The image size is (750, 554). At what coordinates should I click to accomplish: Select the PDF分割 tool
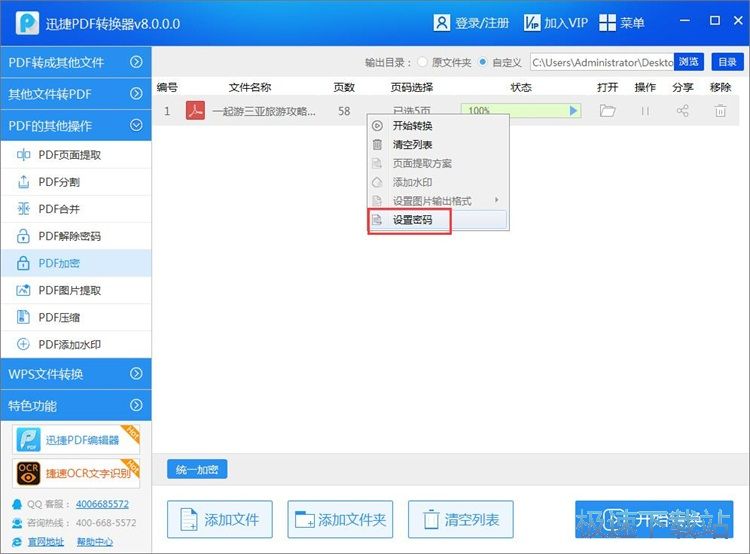pos(76,182)
